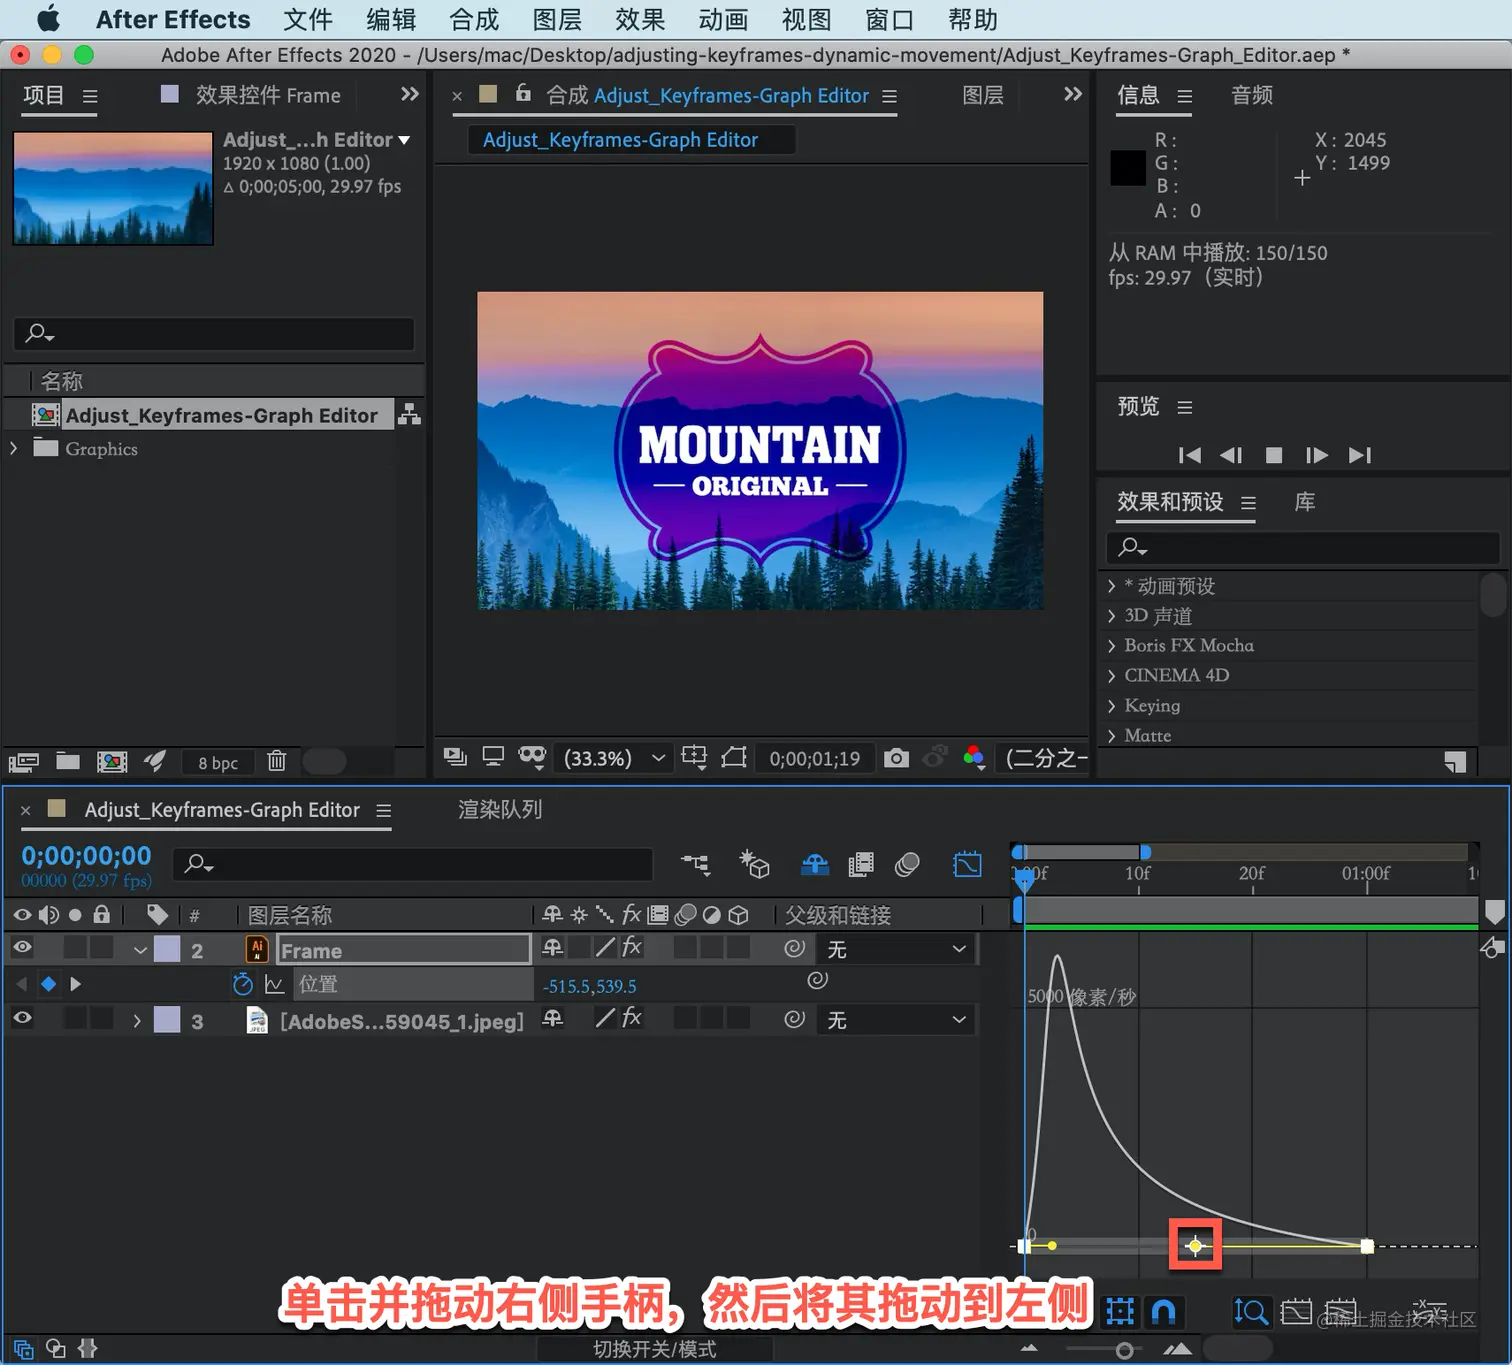Toggle visibility of the Frame layer
This screenshot has height=1365, width=1512.
(x=22, y=948)
